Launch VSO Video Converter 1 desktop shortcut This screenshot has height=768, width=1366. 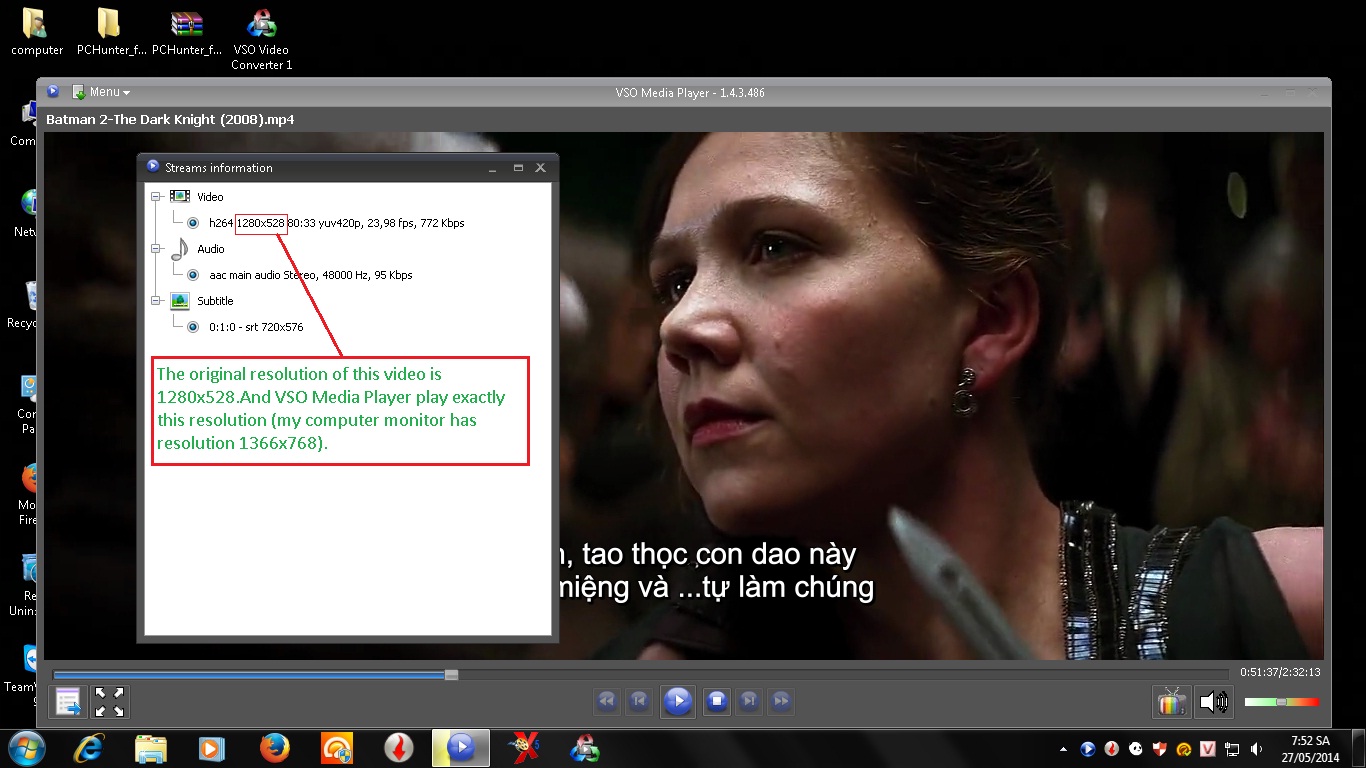pyautogui.click(x=262, y=39)
